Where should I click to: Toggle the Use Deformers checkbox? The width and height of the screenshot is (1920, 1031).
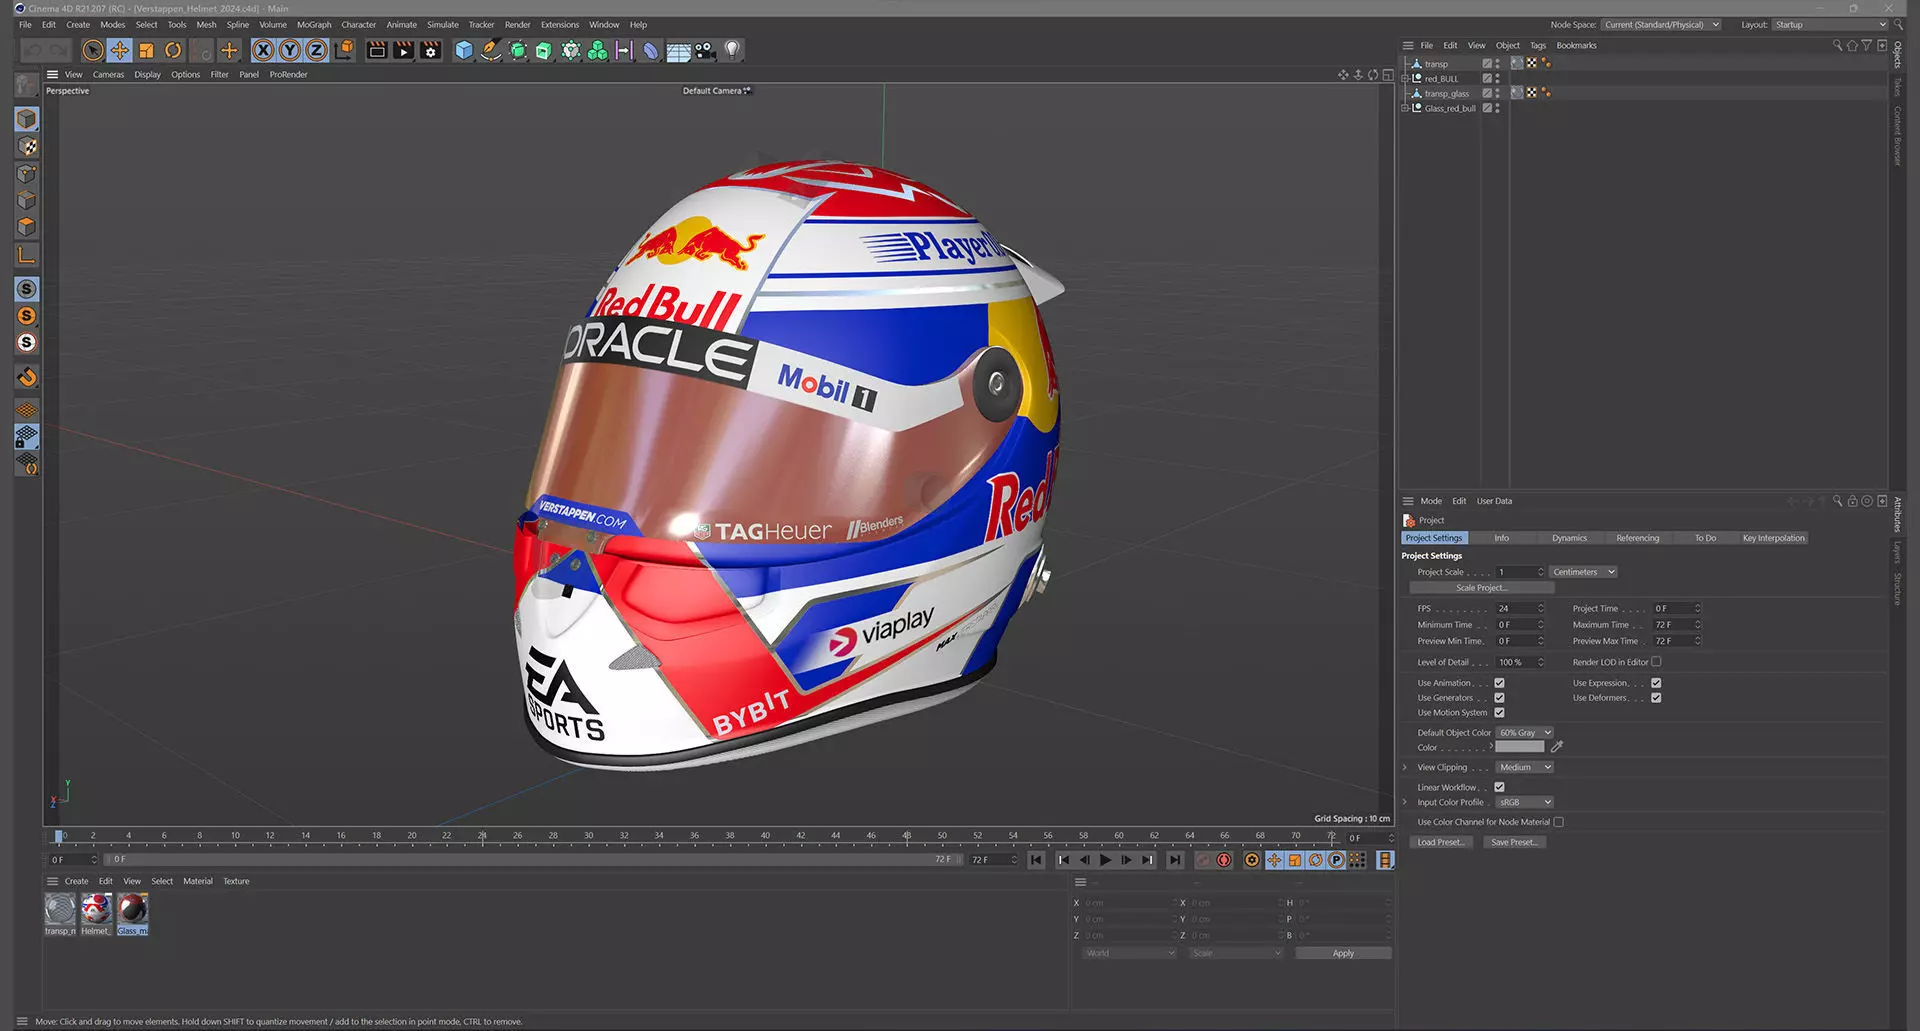click(1656, 698)
